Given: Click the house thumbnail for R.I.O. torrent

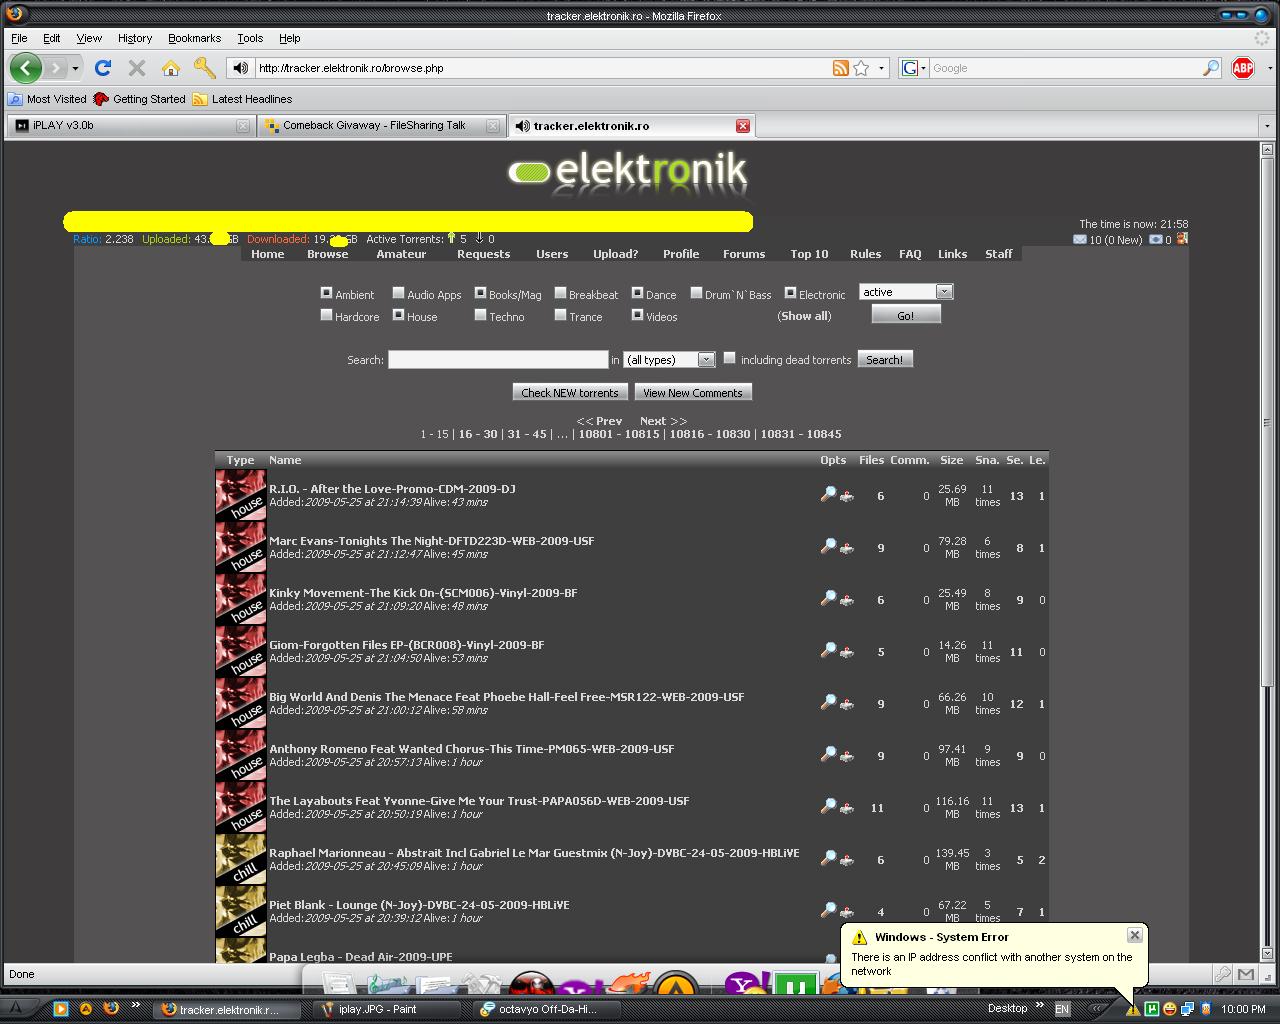Looking at the screenshot, I should pyautogui.click(x=241, y=495).
